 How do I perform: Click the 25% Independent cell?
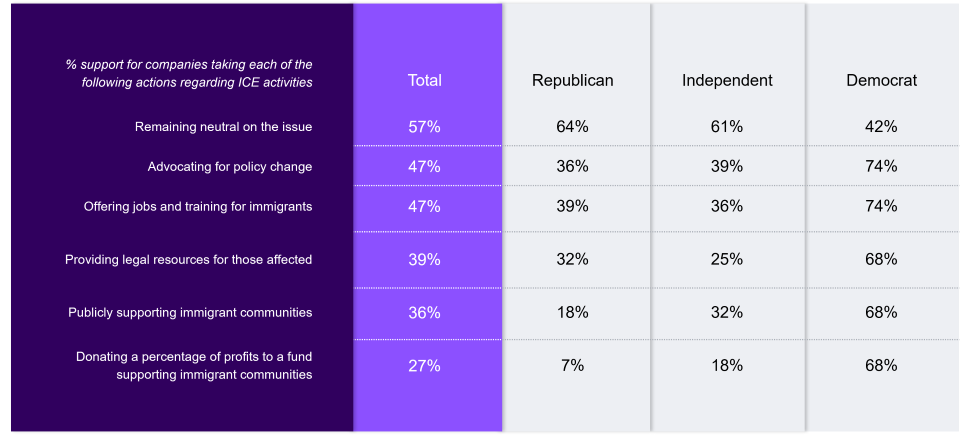[x=727, y=260]
